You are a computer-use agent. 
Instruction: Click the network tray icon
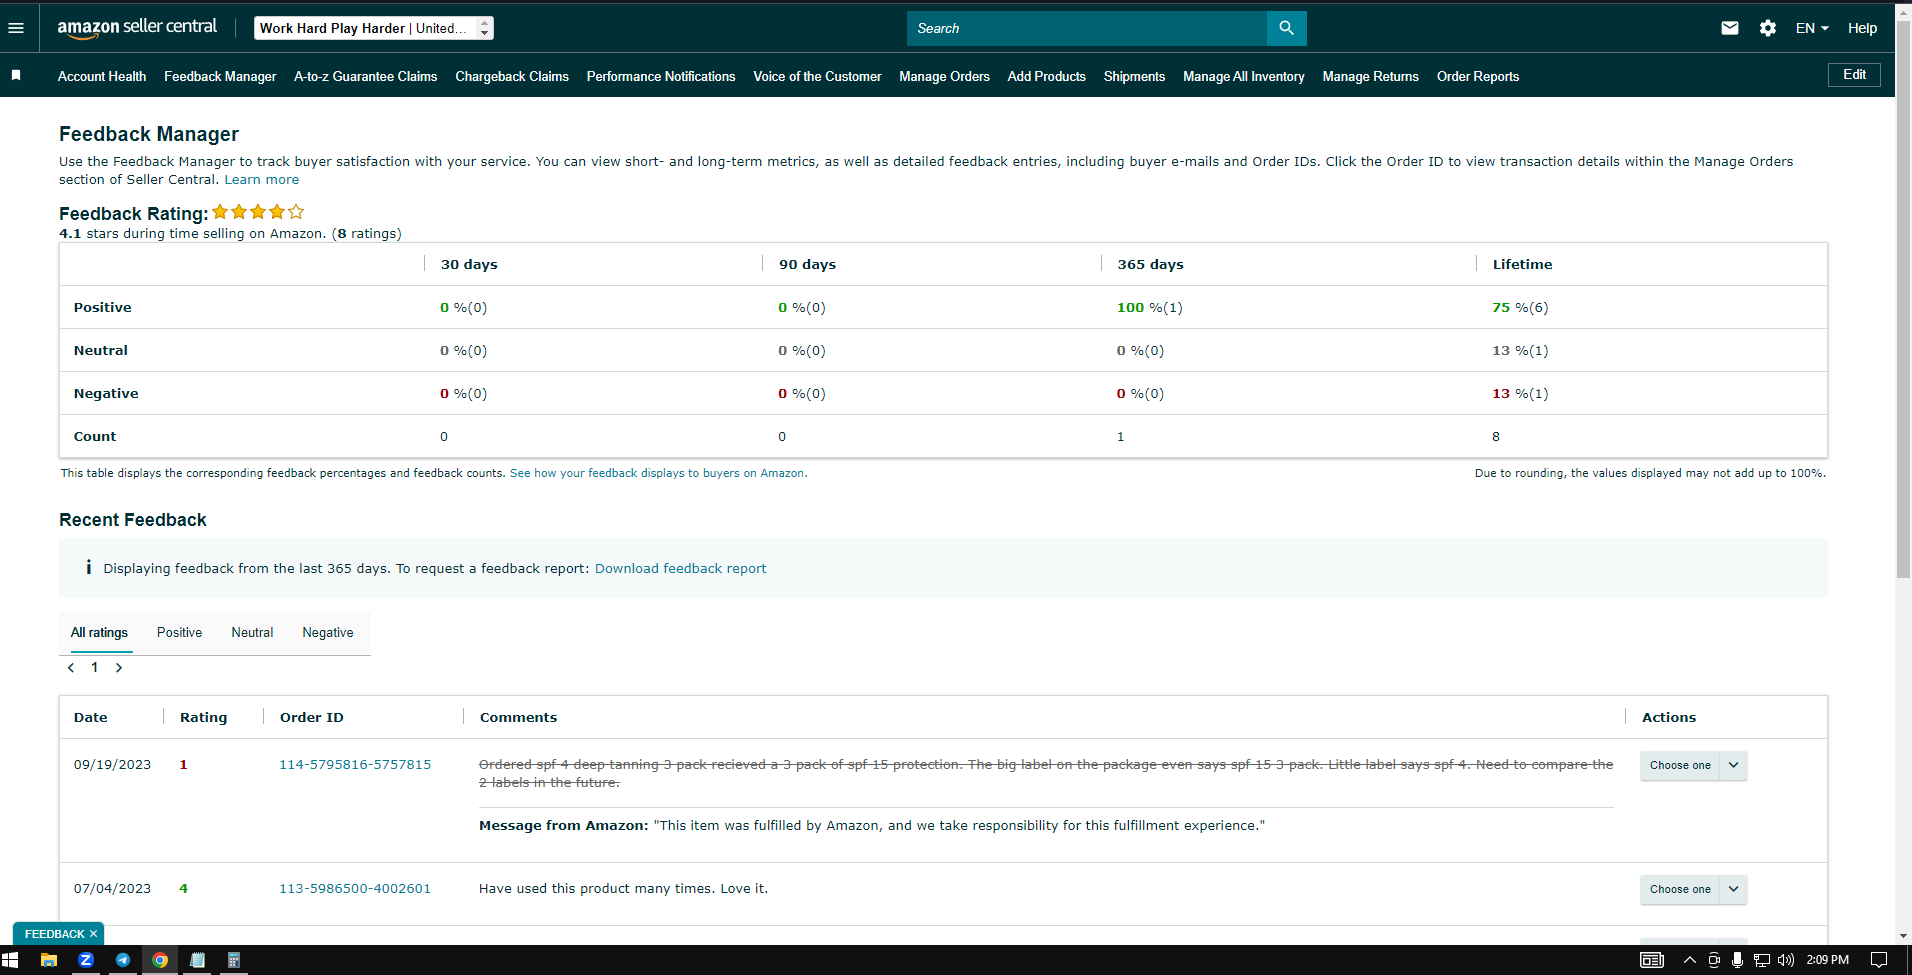[x=1762, y=960]
